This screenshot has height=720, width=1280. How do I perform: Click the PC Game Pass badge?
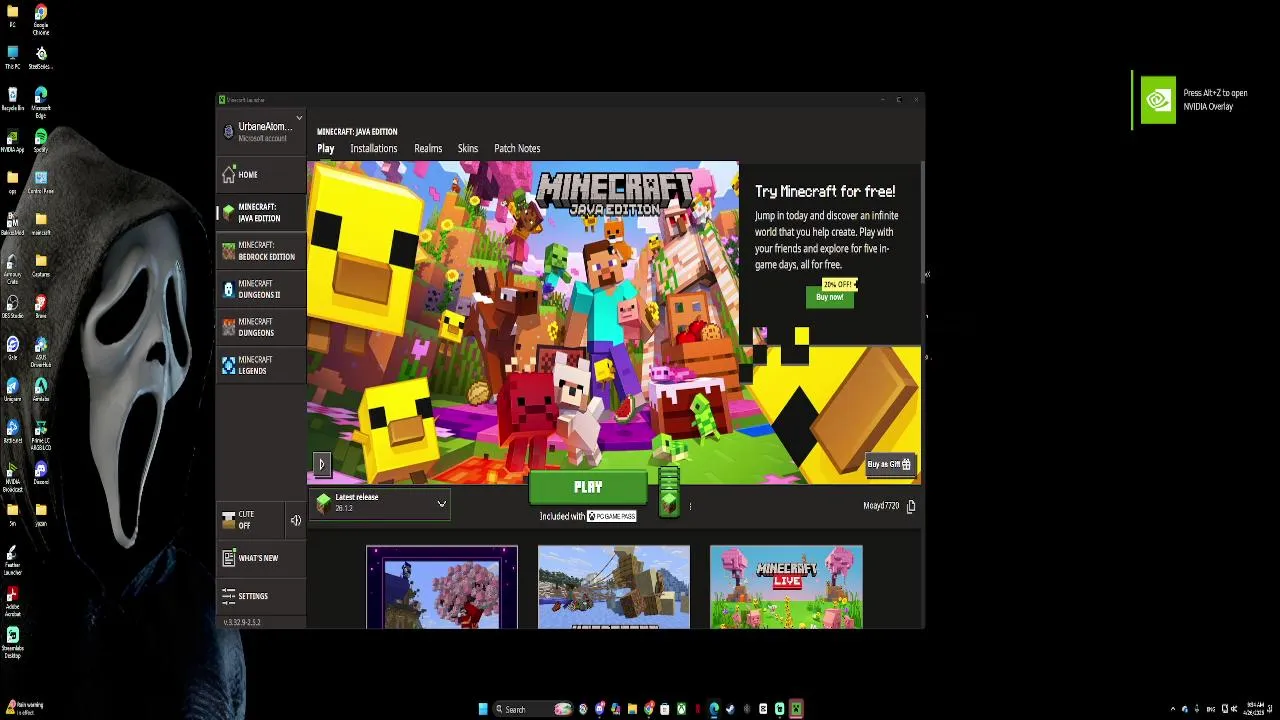coord(612,516)
